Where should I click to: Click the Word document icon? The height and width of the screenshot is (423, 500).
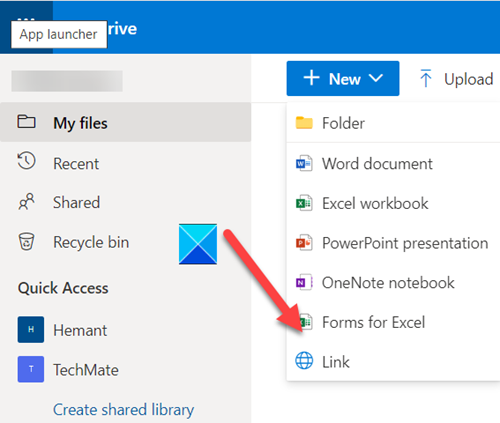click(x=304, y=163)
